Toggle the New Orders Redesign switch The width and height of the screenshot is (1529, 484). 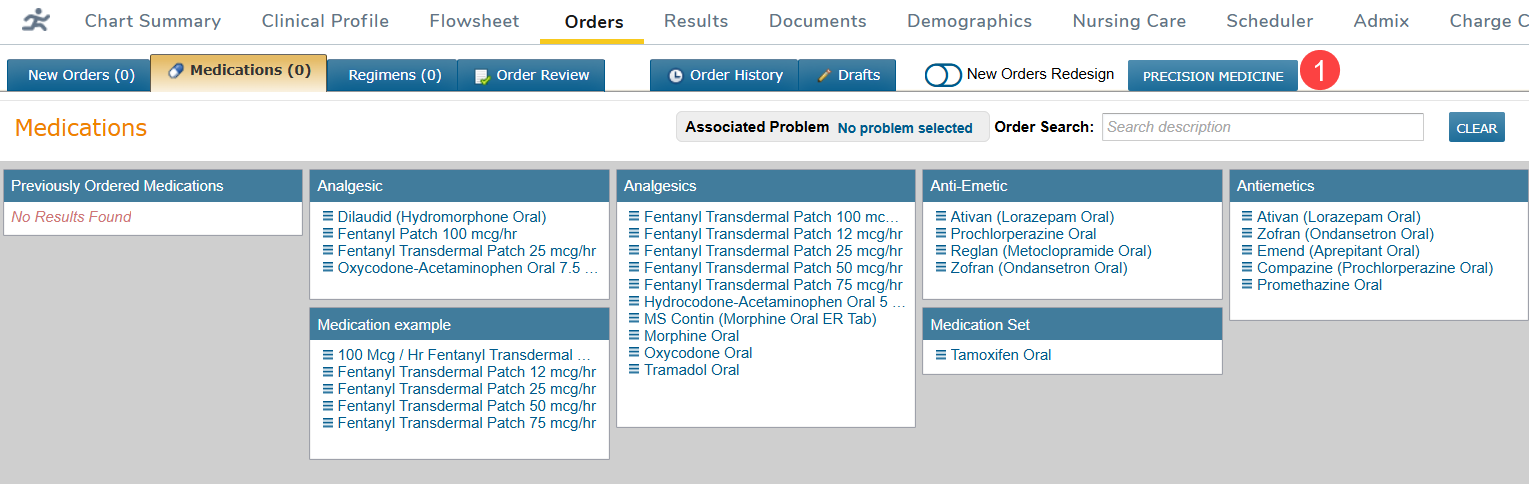click(943, 75)
